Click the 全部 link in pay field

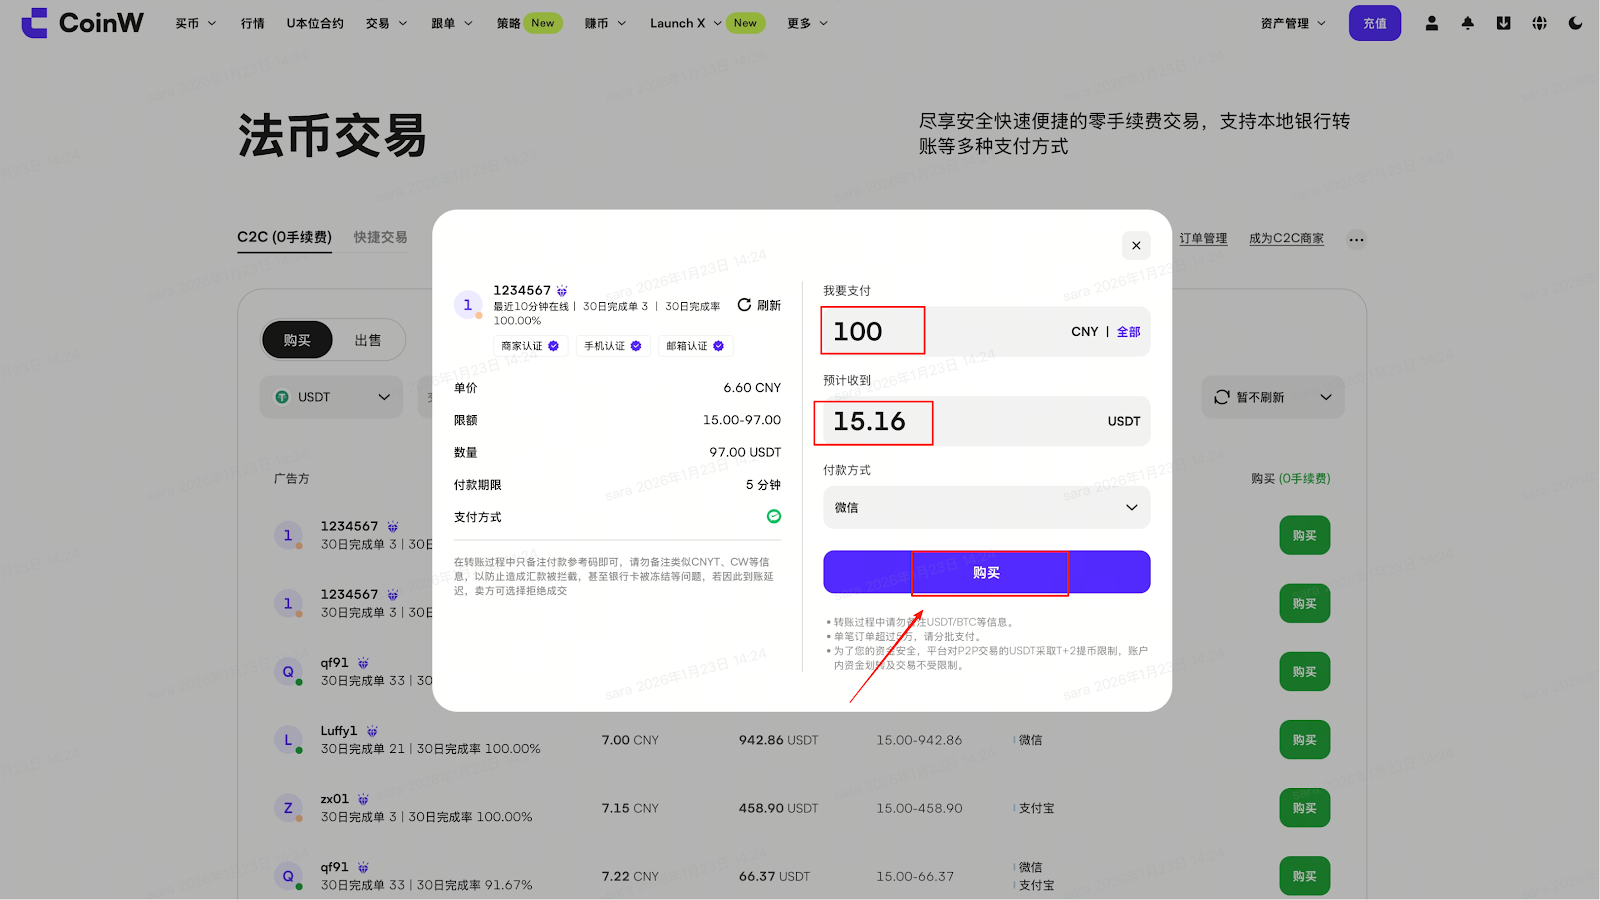[1128, 332]
